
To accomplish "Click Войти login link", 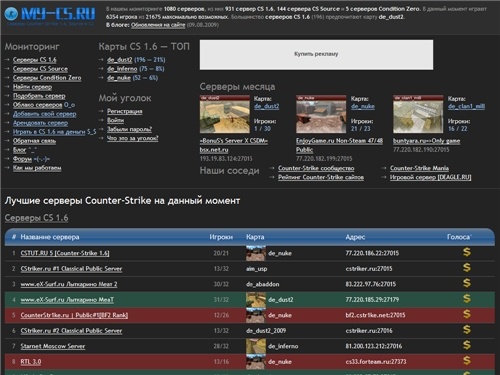I will click(x=115, y=120).
